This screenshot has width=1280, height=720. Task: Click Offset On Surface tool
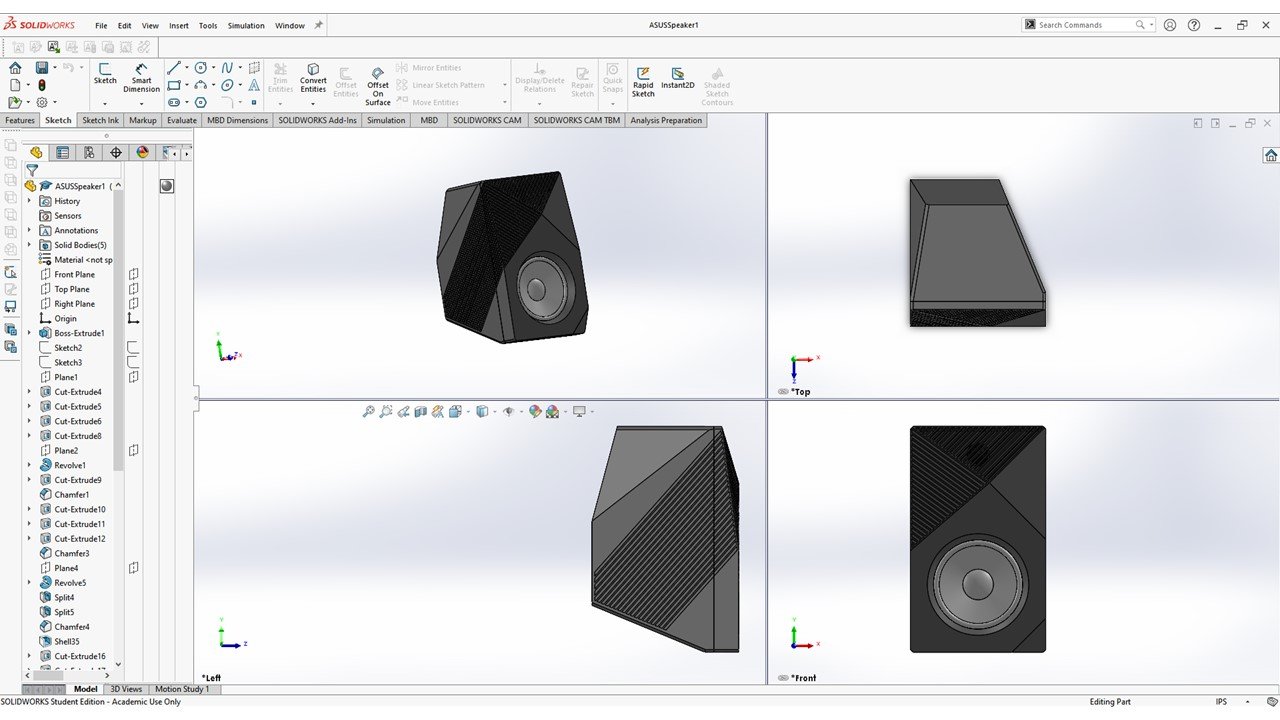(x=378, y=86)
